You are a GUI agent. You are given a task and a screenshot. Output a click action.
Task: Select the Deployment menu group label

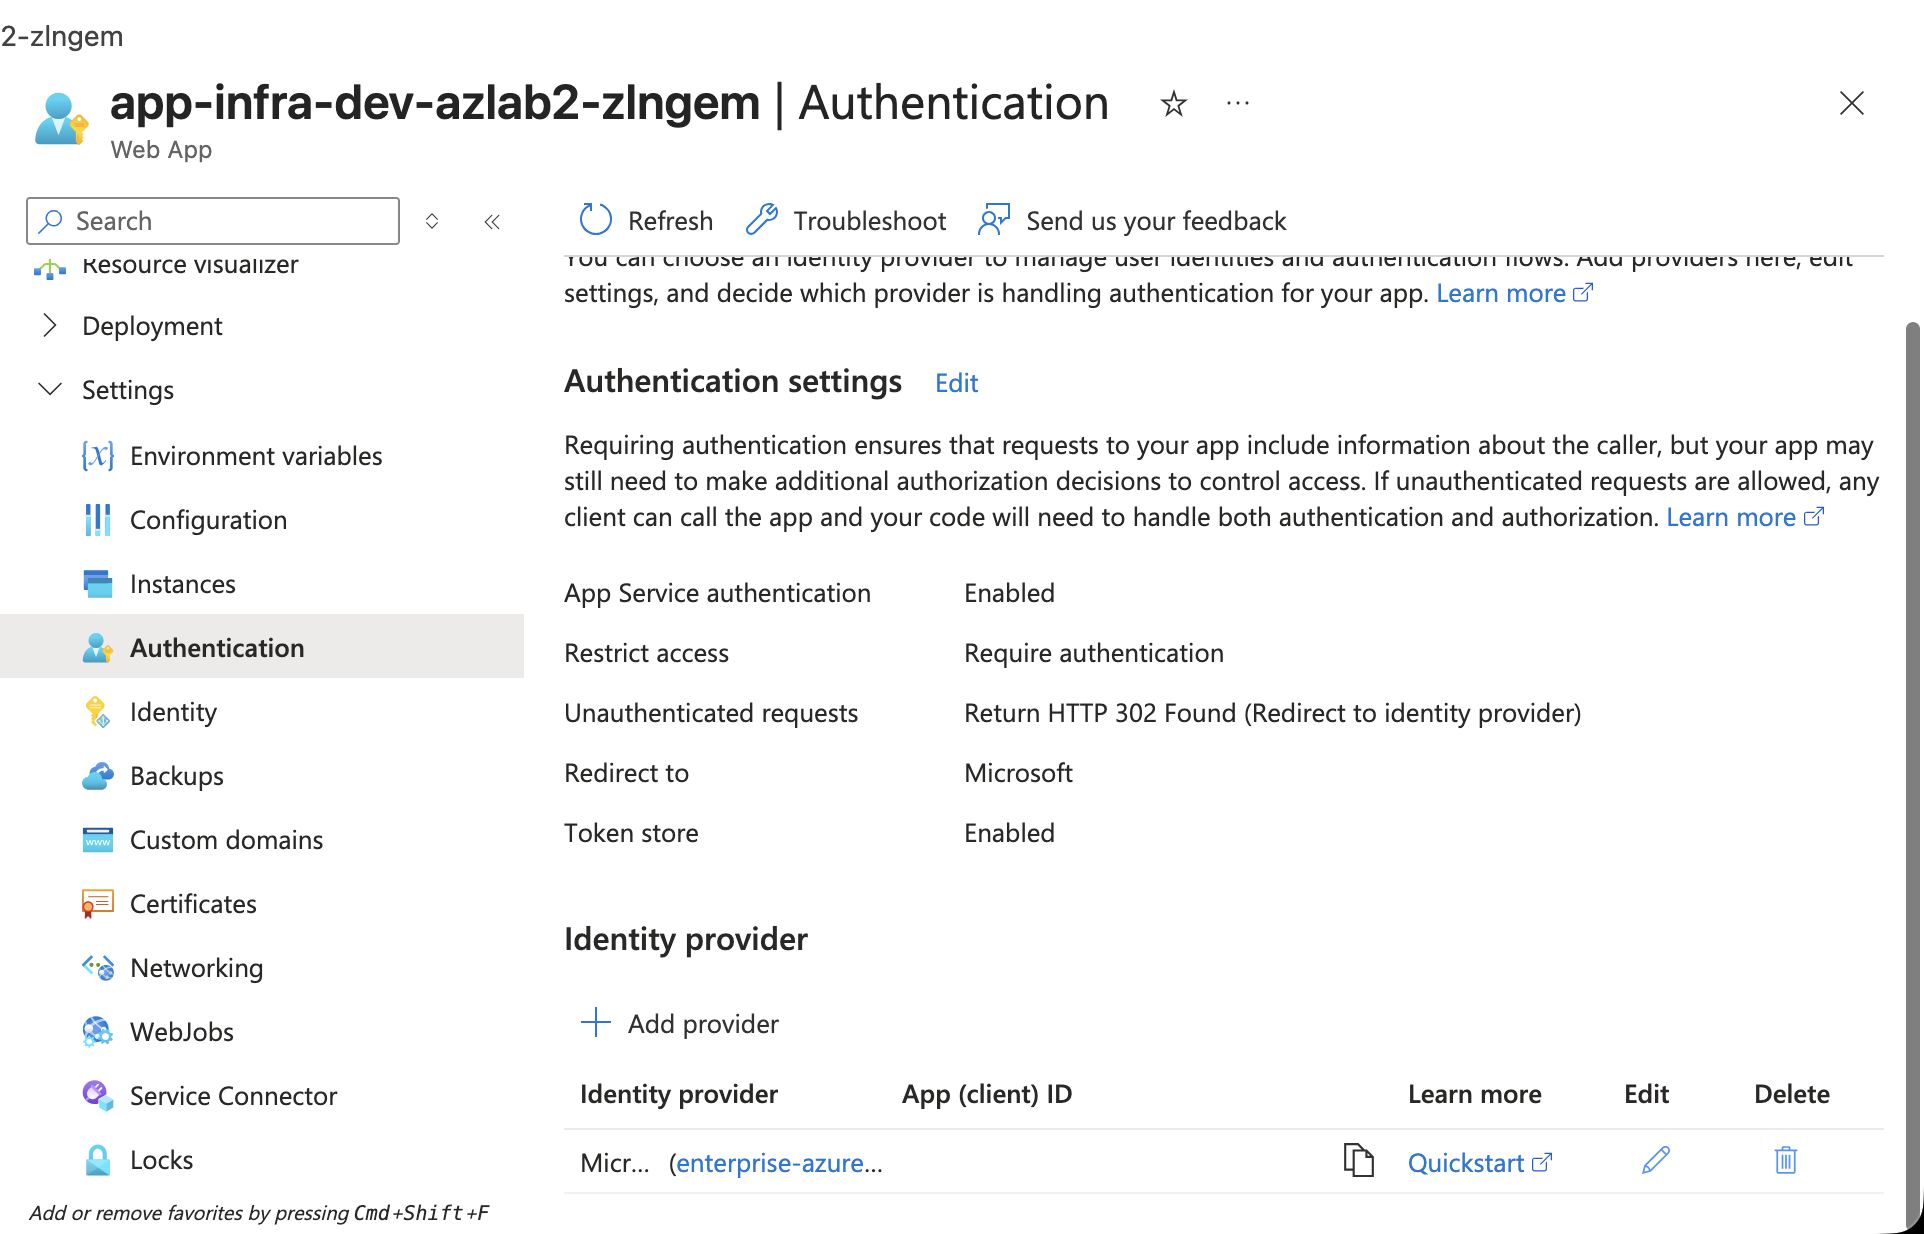152,326
